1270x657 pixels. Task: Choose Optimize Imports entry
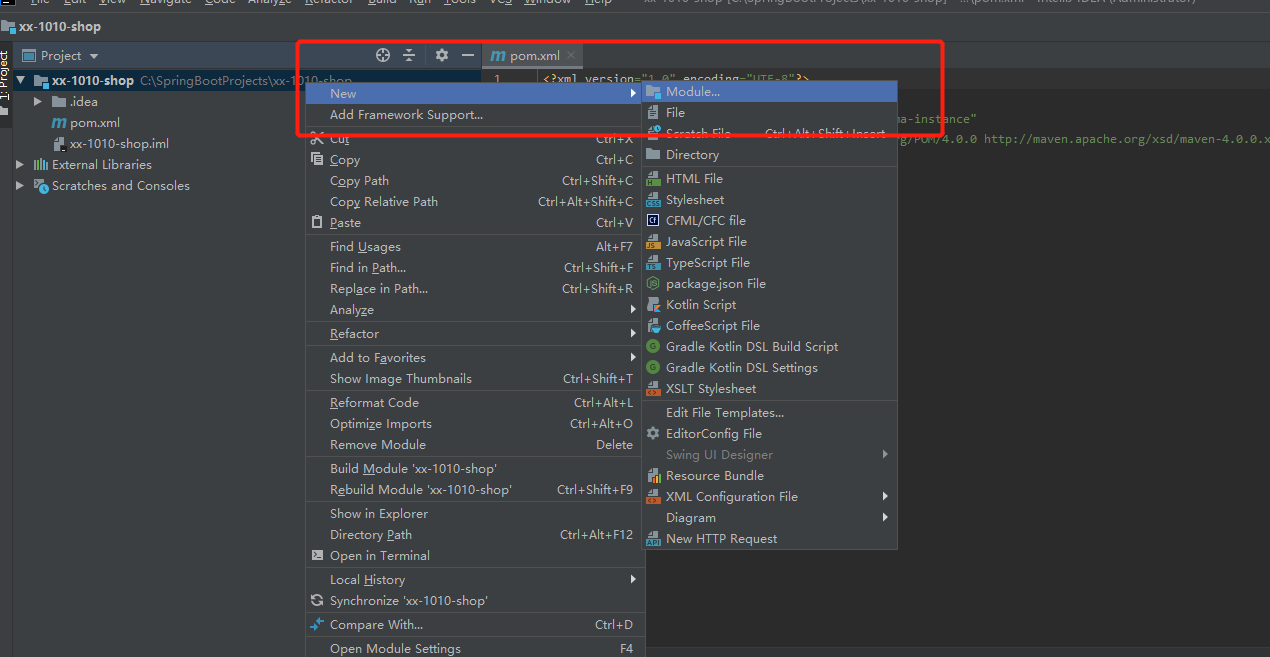(x=474, y=423)
